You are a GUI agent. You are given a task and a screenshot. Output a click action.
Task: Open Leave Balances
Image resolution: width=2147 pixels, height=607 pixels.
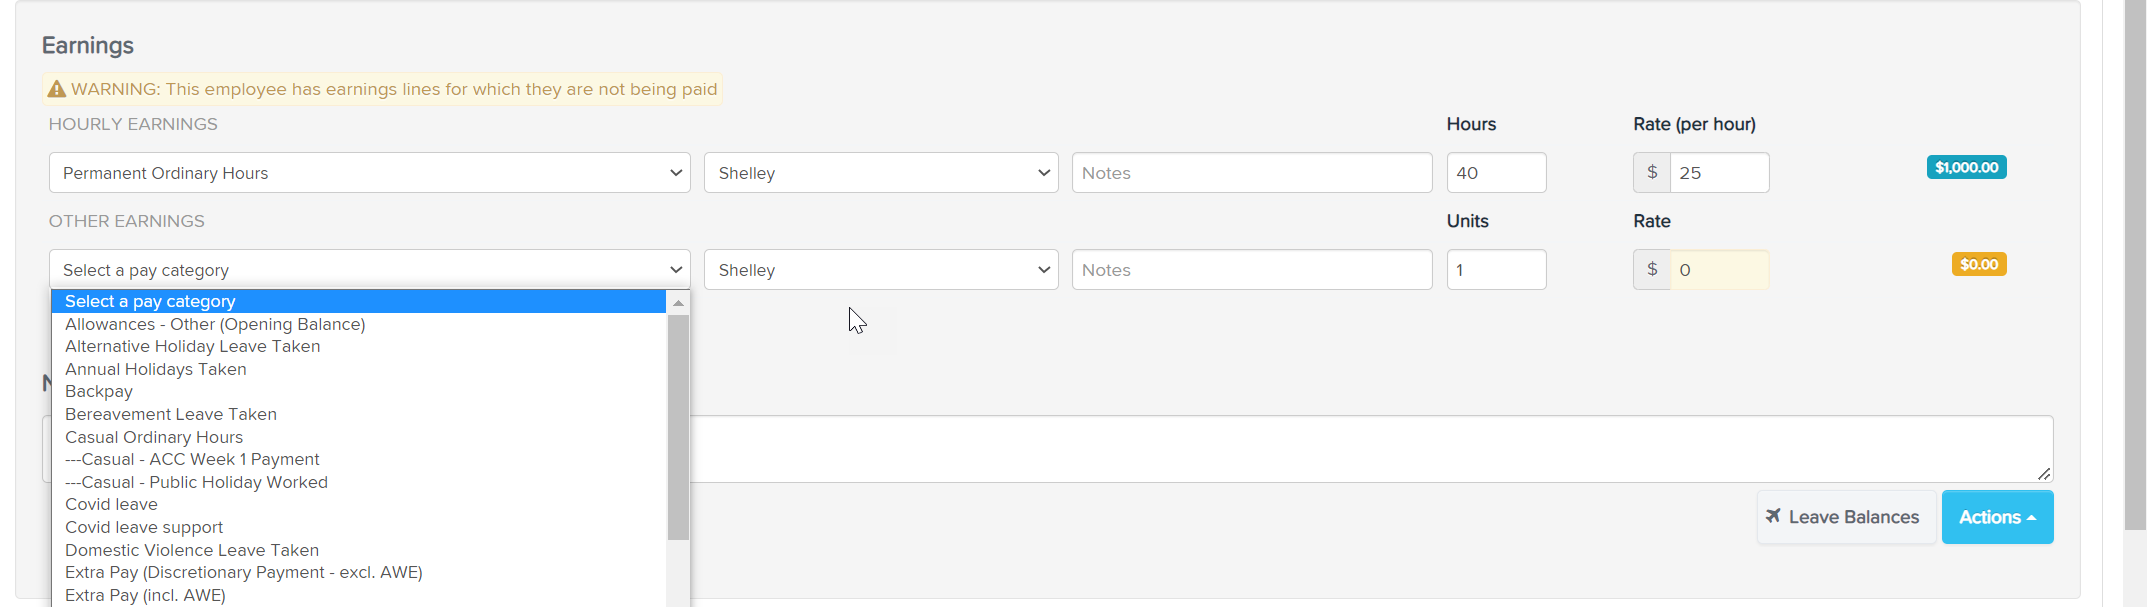click(1846, 517)
